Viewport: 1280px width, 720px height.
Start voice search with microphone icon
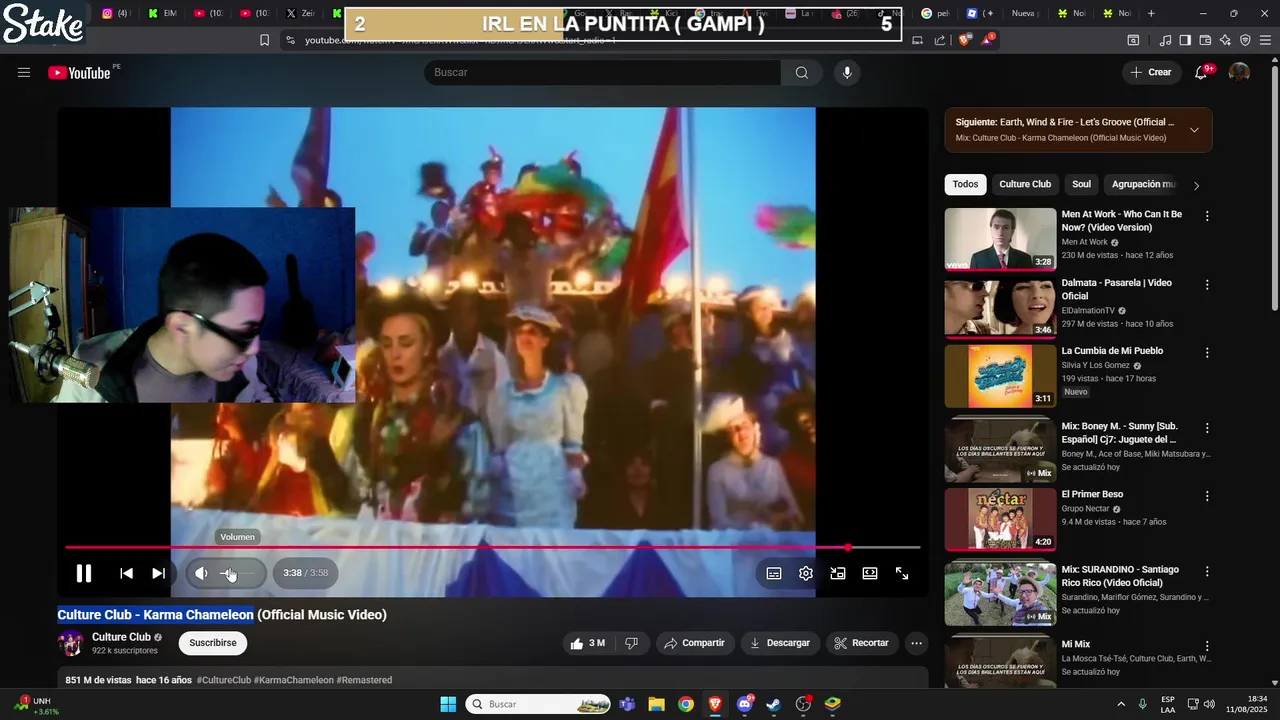tap(847, 72)
